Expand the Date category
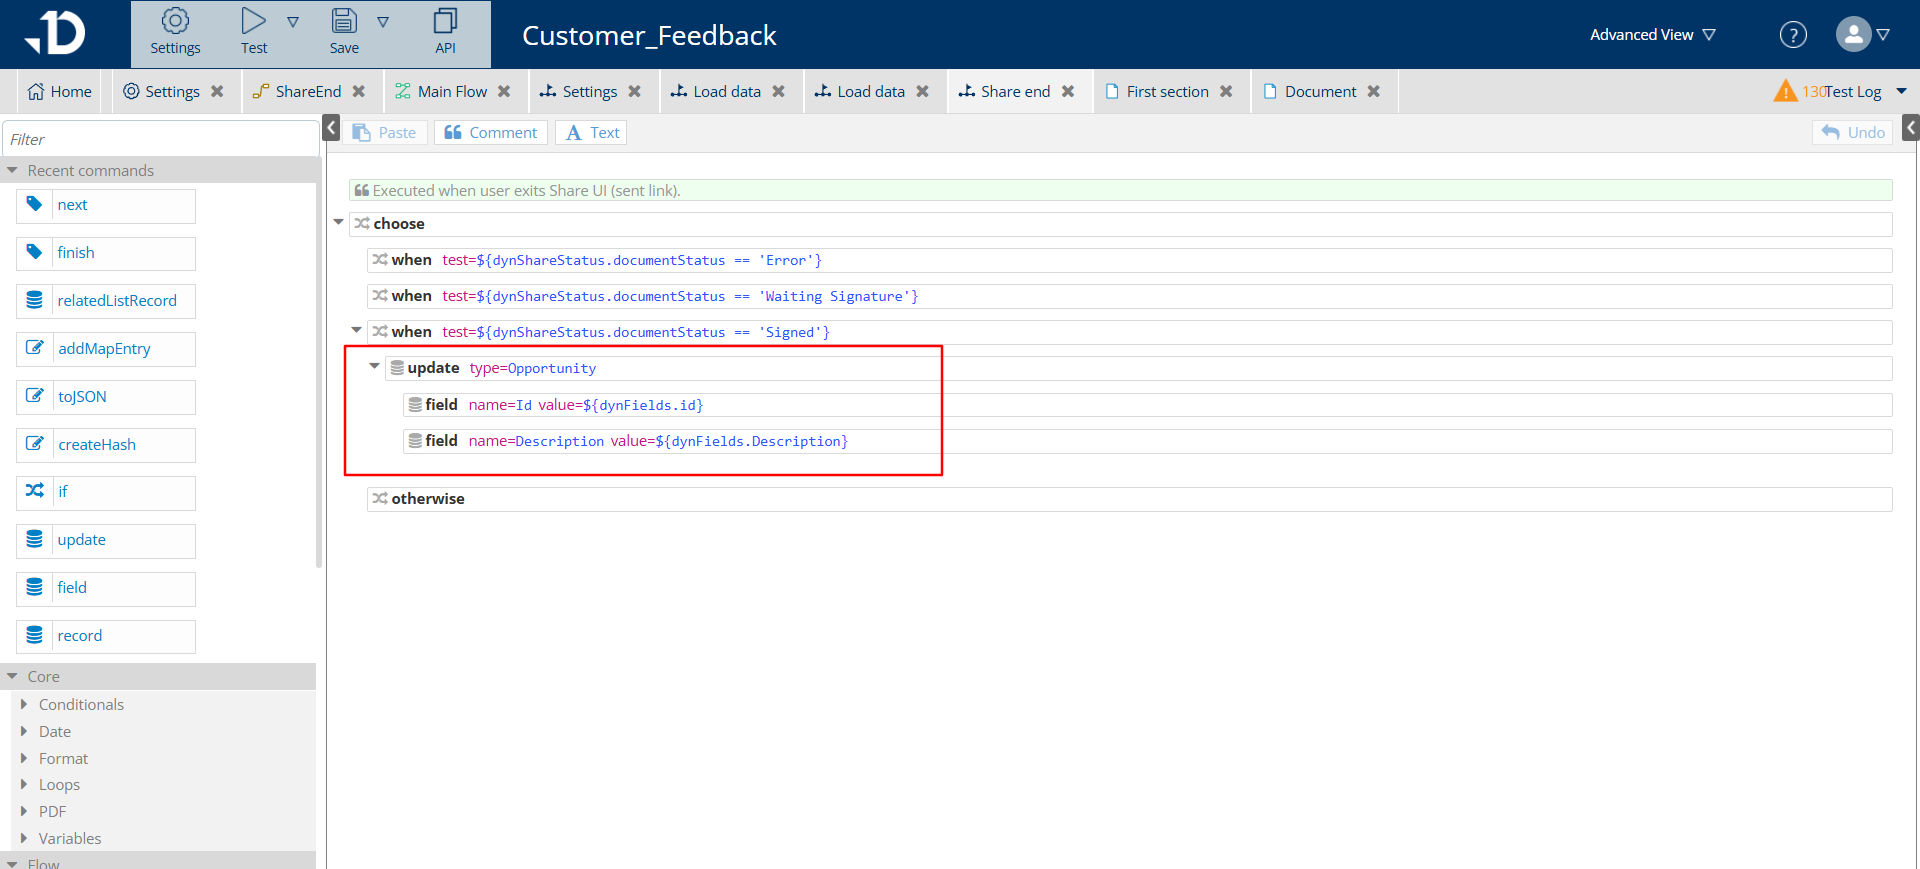Image resolution: width=1920 pixels, height=869 pixels. click(x=24, y=731)
